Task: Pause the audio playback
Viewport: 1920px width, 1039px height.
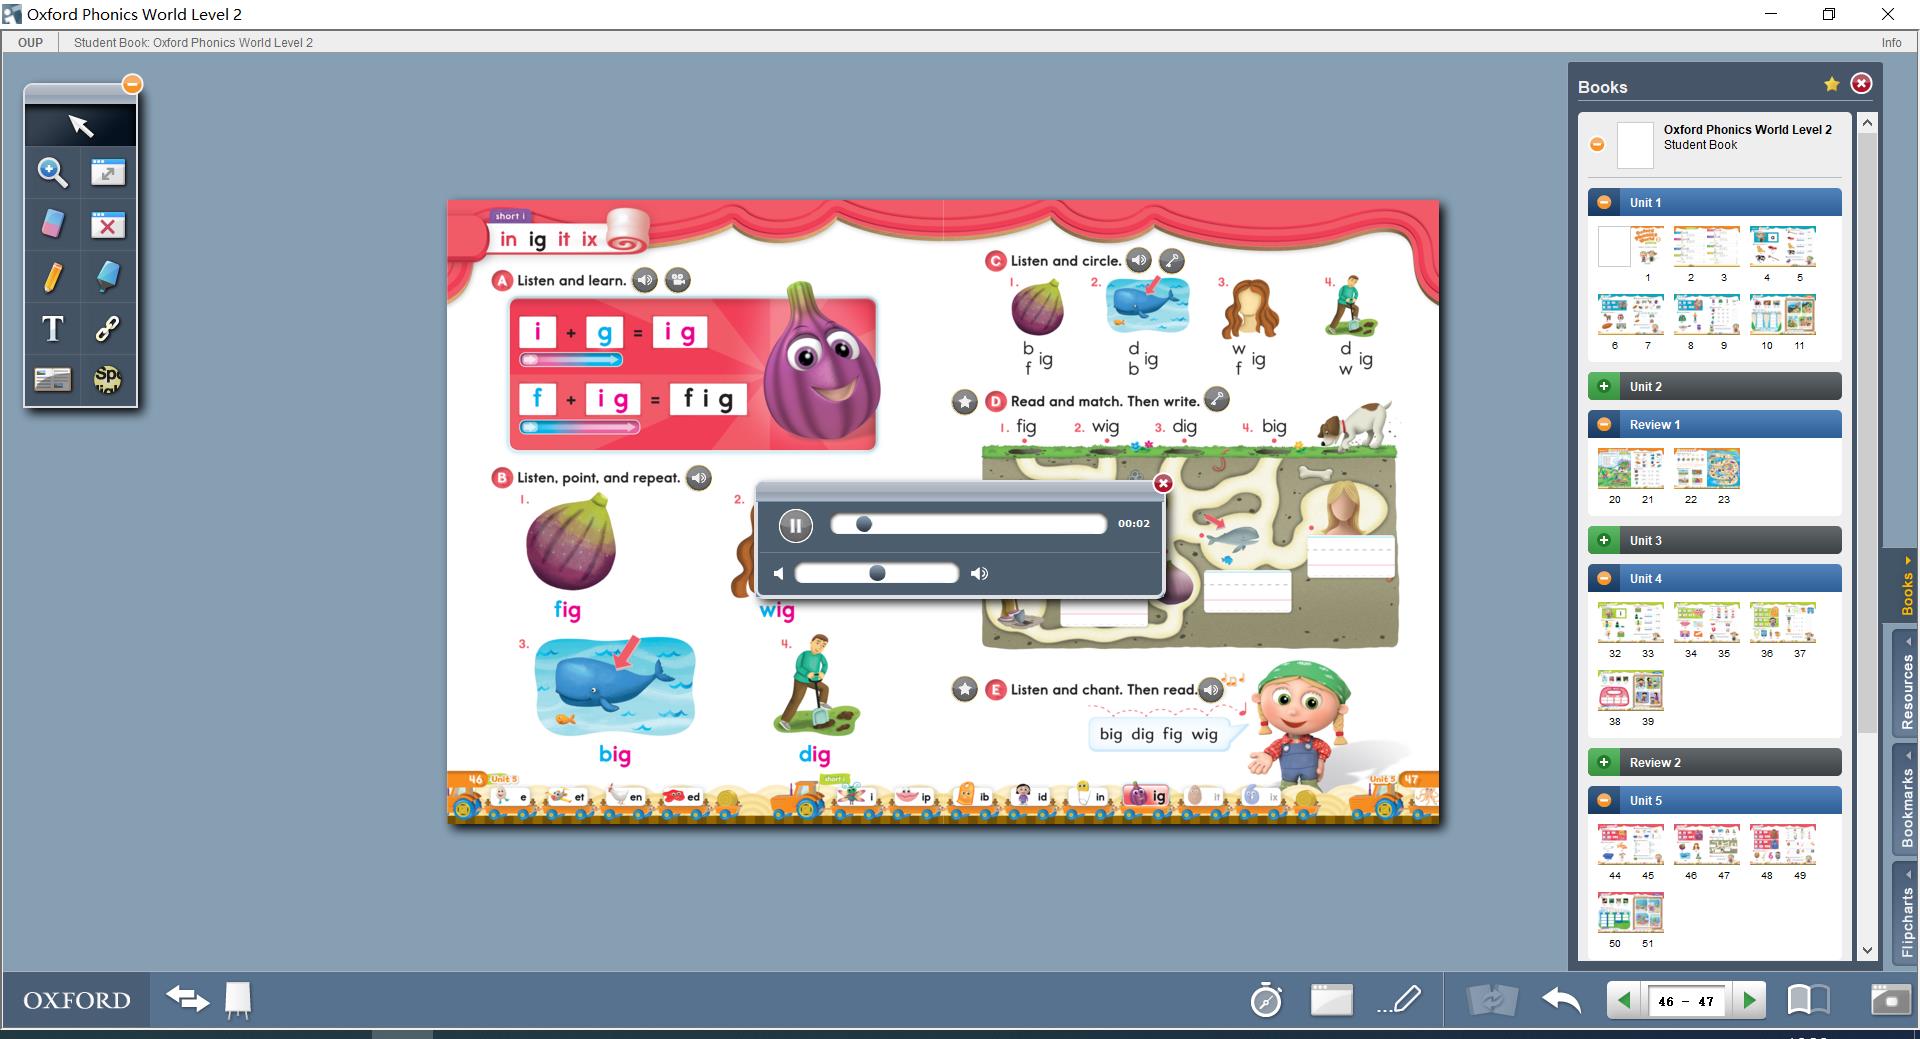Action: [x=795, y=525]
